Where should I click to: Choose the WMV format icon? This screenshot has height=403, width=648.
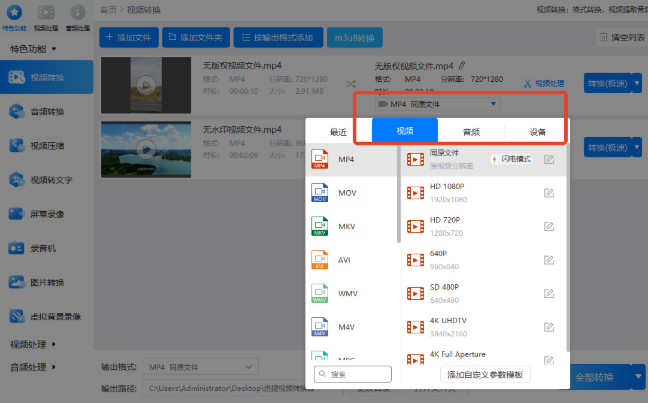tap(319, 293)
